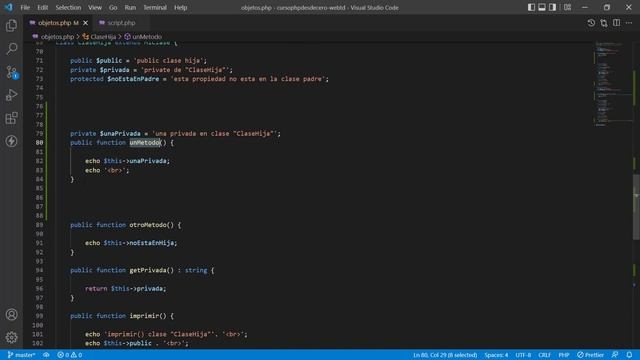Screen dimensions: 640x360
Task: Click the VS Code logo icon
Action: (9, 7)
